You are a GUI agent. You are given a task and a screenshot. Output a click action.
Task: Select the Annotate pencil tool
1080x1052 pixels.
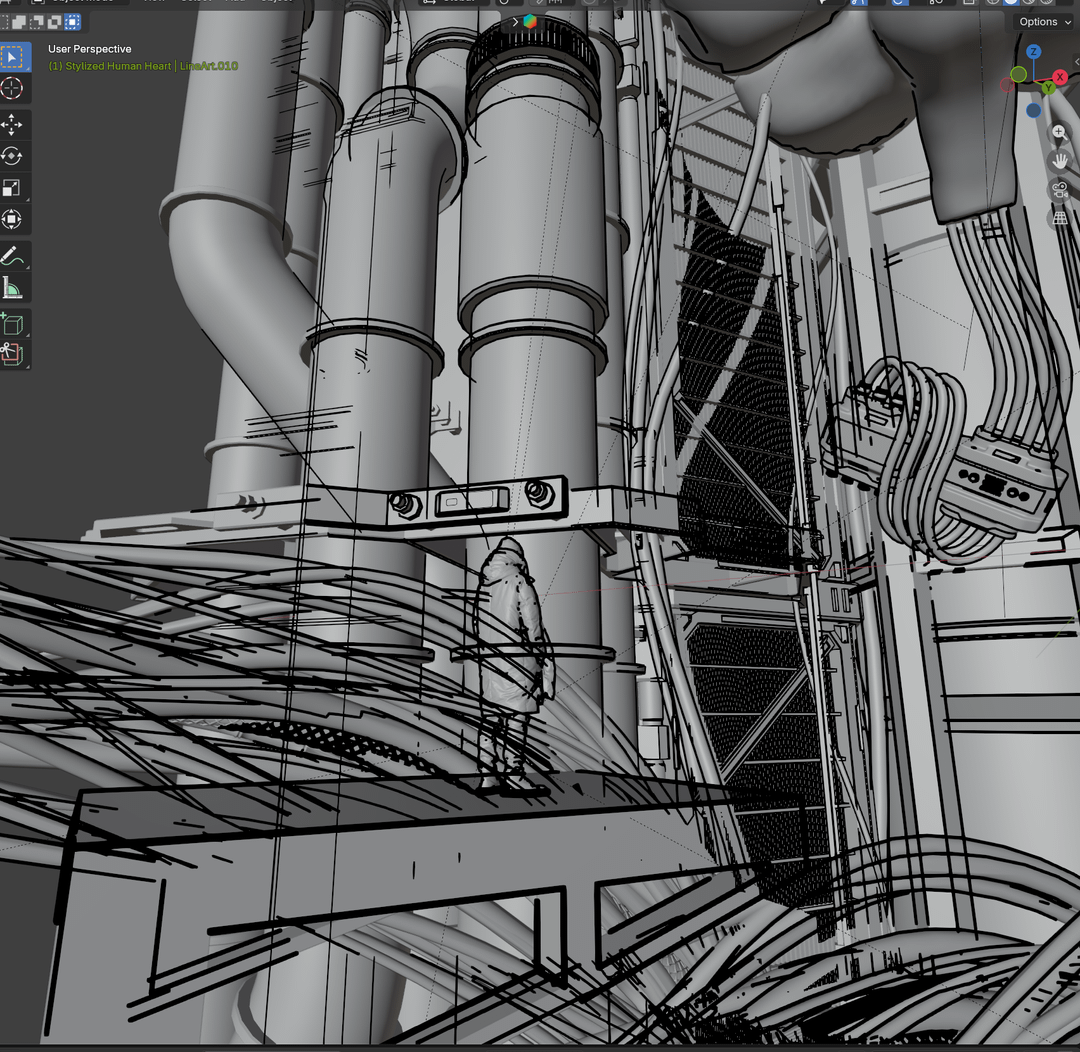(x=13, y=257)
